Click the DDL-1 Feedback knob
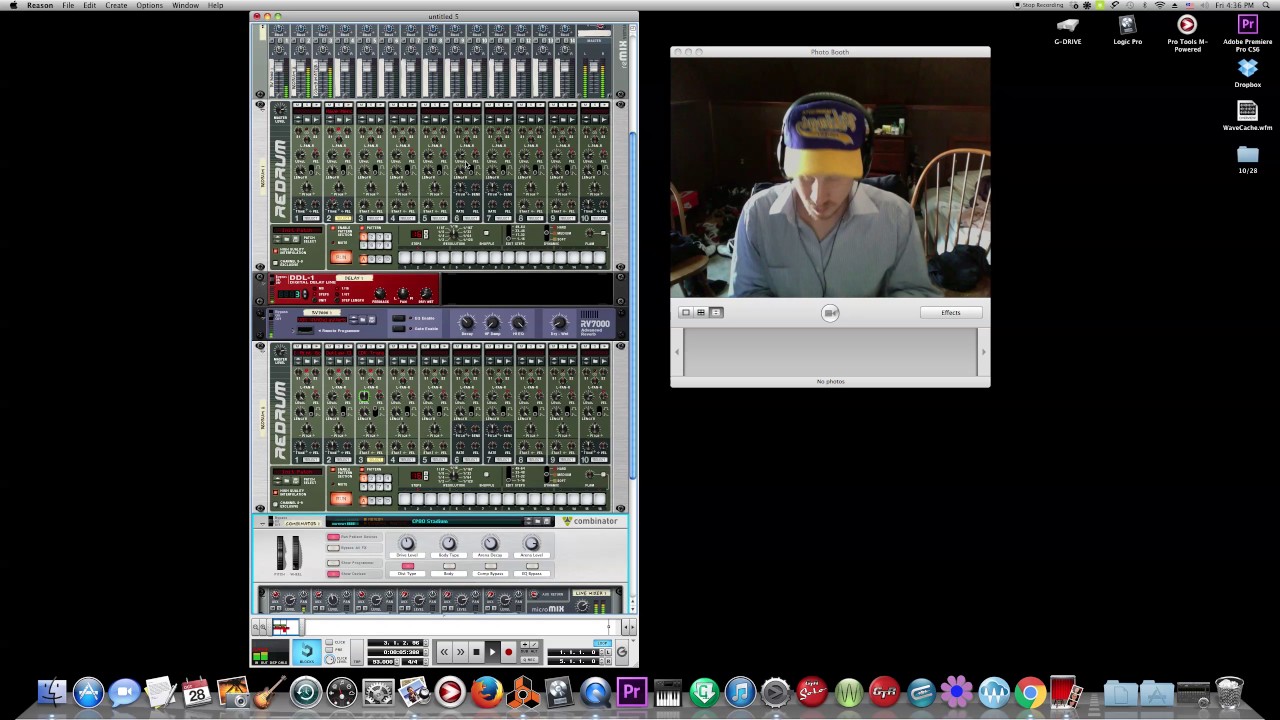Viewport: 1280px width, 720px height. point(380,293)
